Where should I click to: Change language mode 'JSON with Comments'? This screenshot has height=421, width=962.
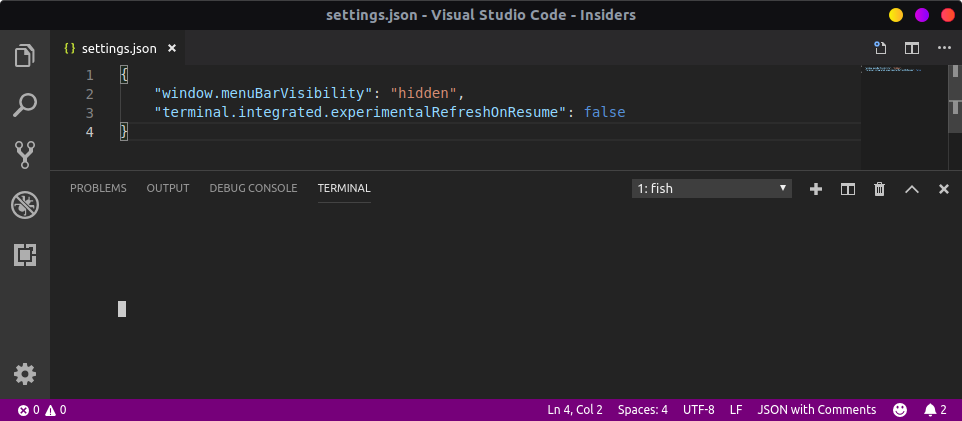click(817, 410)
